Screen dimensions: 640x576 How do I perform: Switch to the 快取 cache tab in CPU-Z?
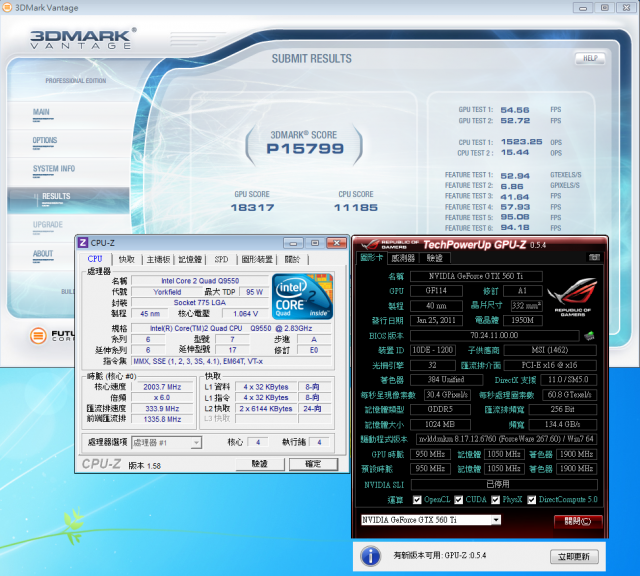[127, 259]
